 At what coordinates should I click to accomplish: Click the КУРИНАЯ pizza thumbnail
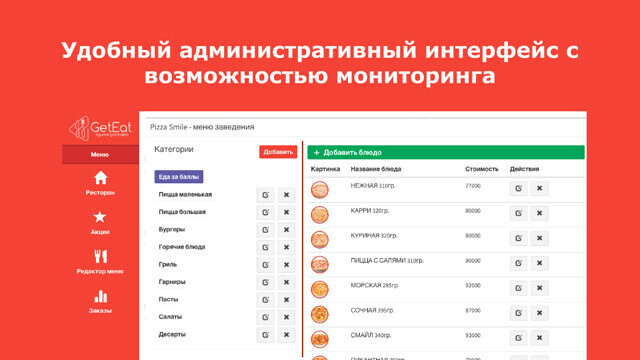pos(320,240)
